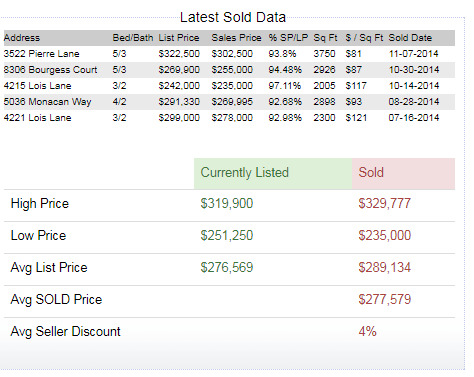The image size is (474, 377).
Task: Click the 4215 Lois Lane address
Action: (x=37, y=86)
